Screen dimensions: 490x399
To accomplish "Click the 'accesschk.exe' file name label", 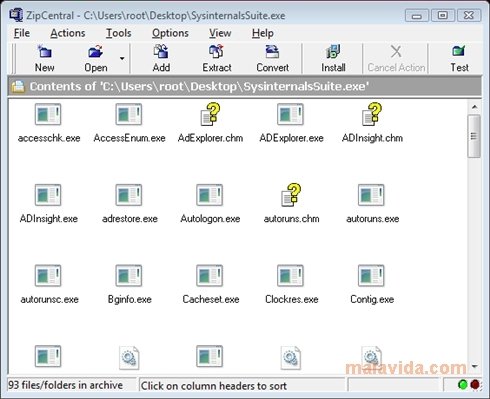I will 49,138.
